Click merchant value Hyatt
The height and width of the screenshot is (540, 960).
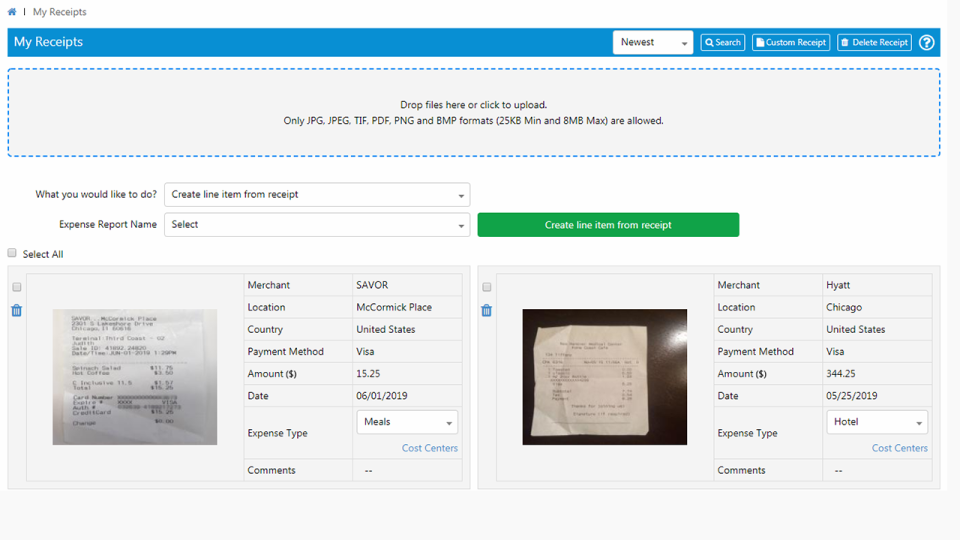(x=838, y=285)
